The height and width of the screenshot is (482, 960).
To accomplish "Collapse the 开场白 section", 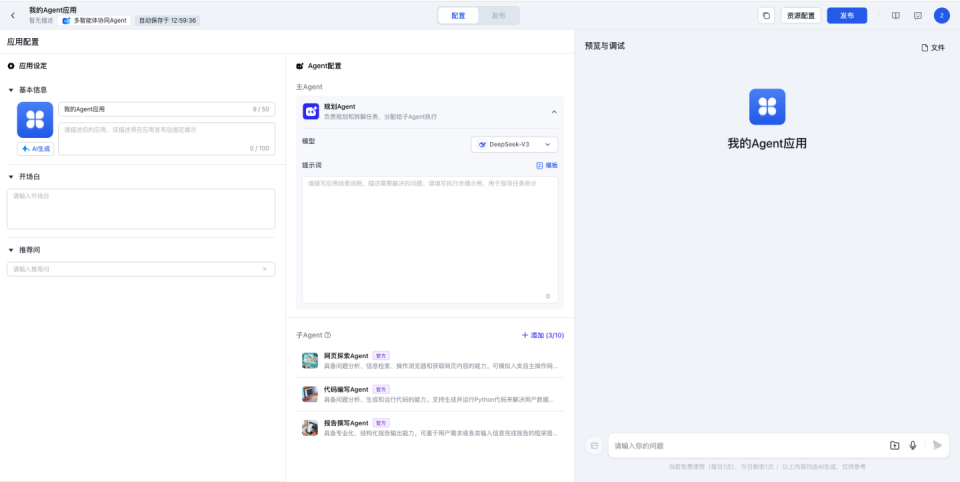I will click(x=11, y=177).
